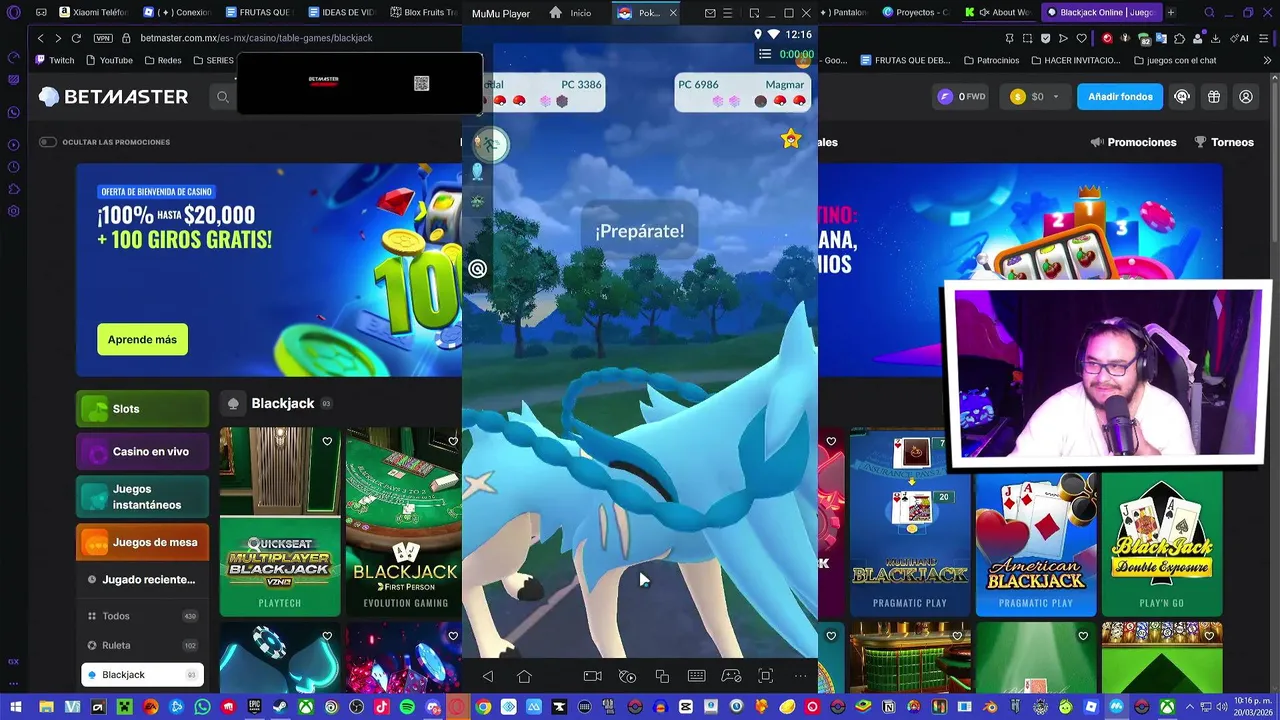Open WhatsApp from the taskbar
This screenshot has height=720, width=1280.
point(203,707)
